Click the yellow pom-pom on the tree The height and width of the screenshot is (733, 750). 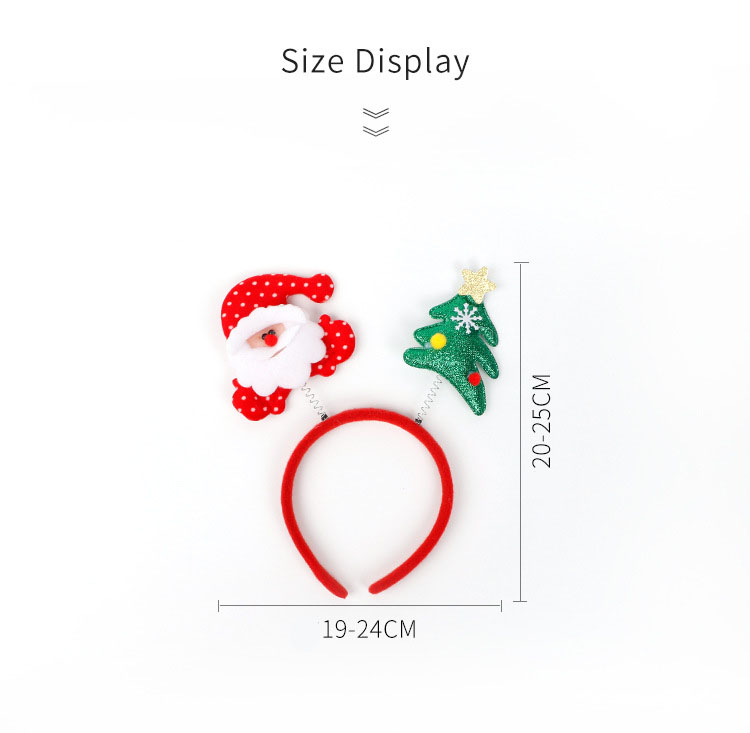438,341
